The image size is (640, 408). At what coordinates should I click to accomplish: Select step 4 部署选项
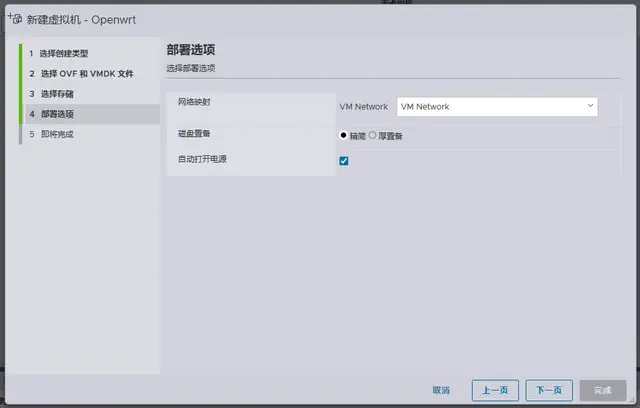[x=93, y=114]
